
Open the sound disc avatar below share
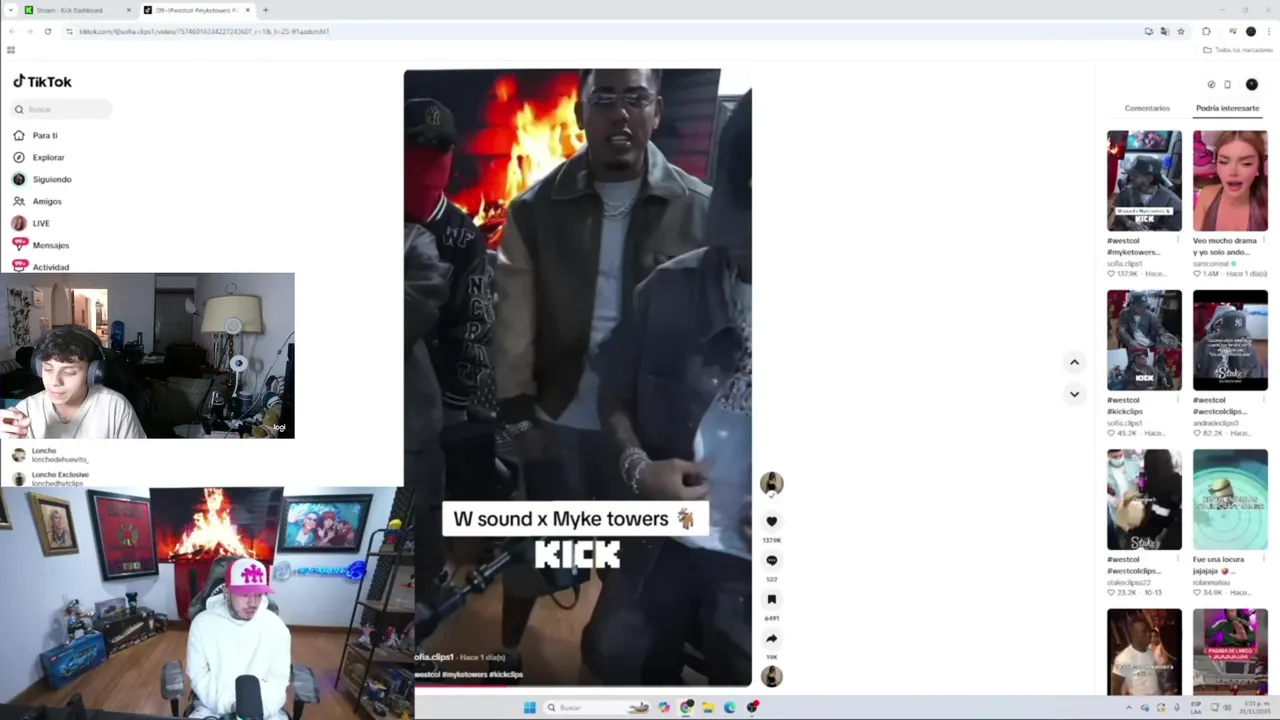(771, 676)
